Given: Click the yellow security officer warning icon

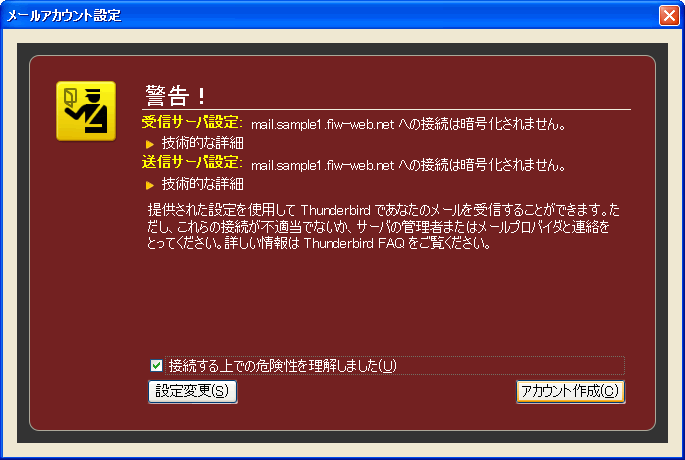Looking at the screenshot, I should coord(86,111).
